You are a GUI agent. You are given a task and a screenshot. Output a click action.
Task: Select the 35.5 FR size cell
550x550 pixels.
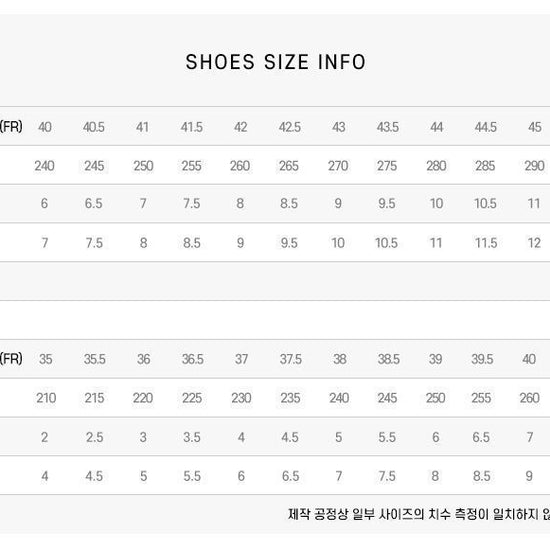(94, 359)
